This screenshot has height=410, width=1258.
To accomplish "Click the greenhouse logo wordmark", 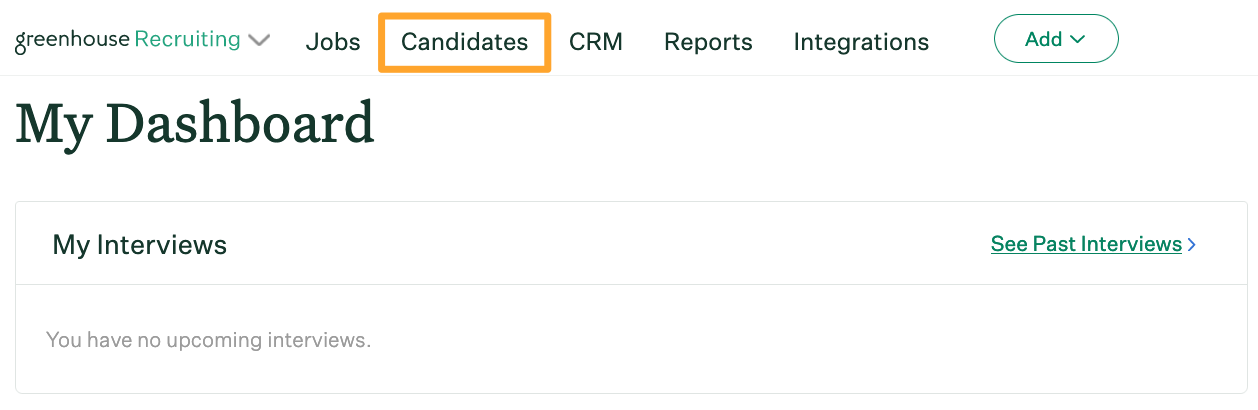I will coord(71,40).
